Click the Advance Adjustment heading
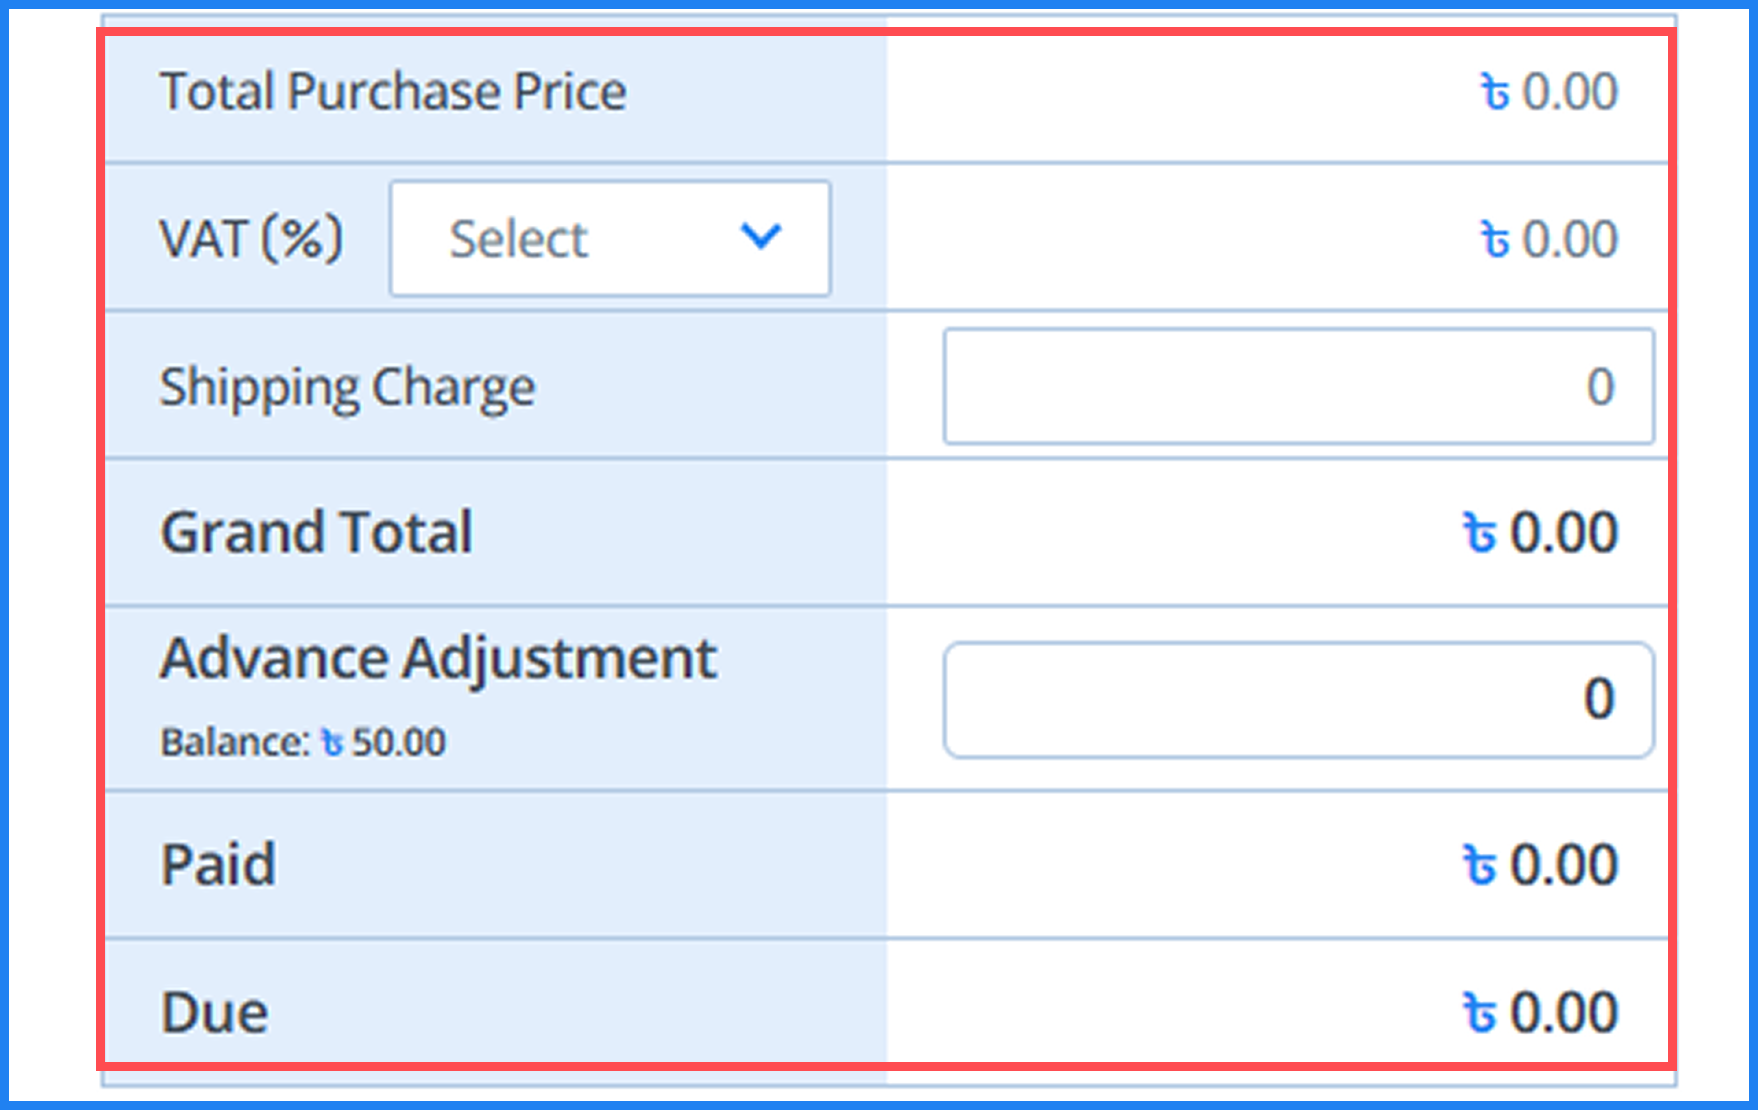The height and width of the screenshot is (1110, 1758). point(438,659)
